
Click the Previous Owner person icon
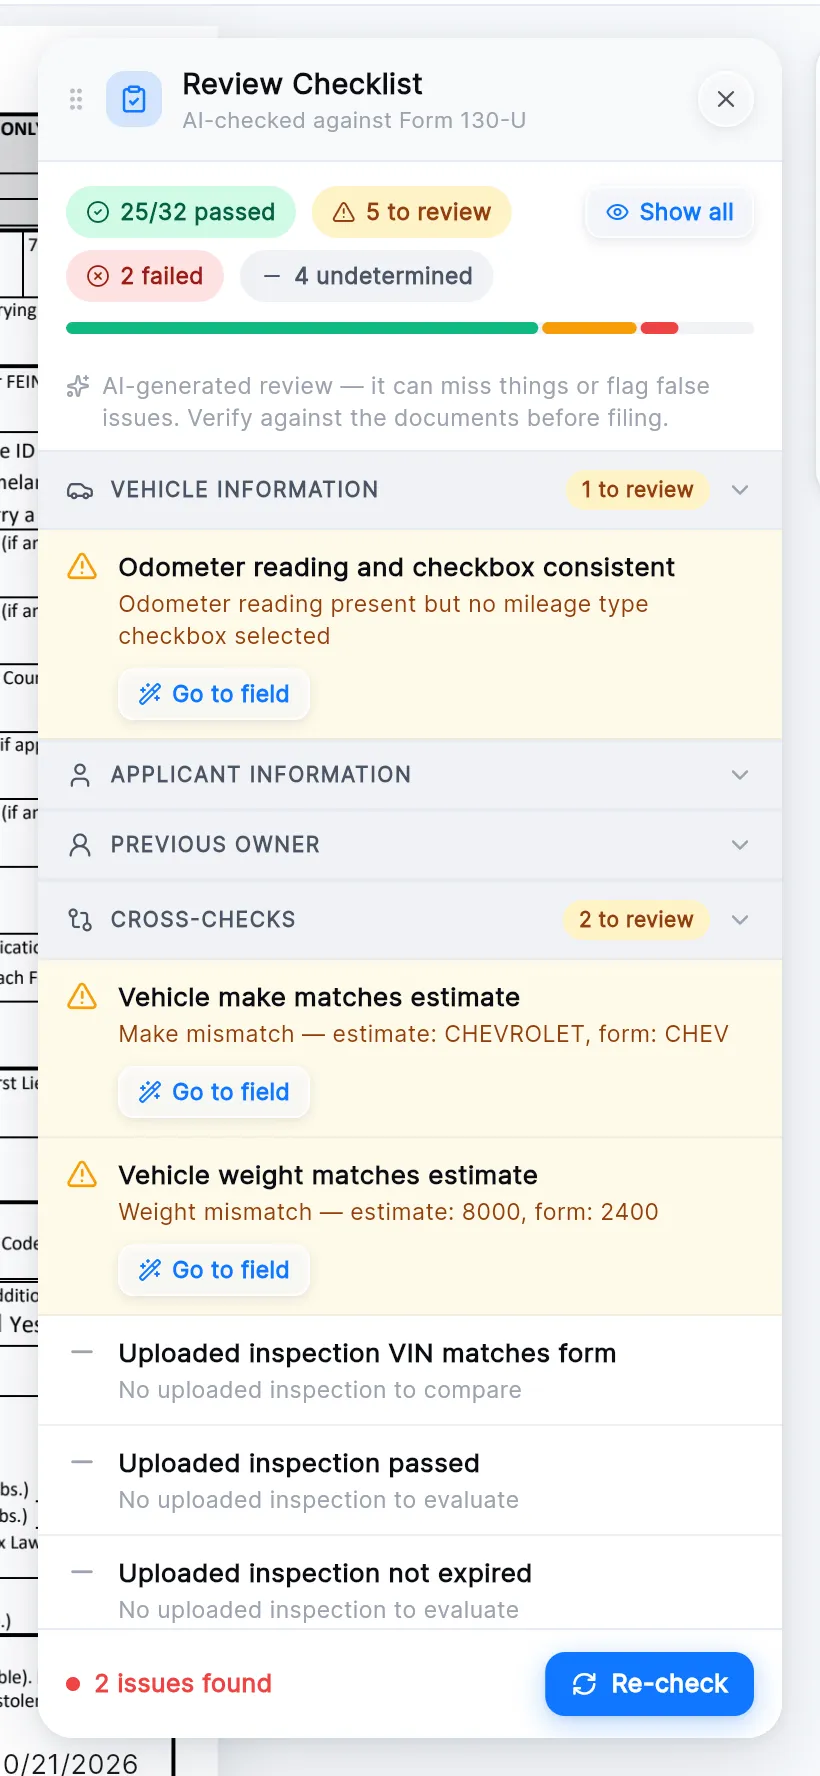pos(80,845)
